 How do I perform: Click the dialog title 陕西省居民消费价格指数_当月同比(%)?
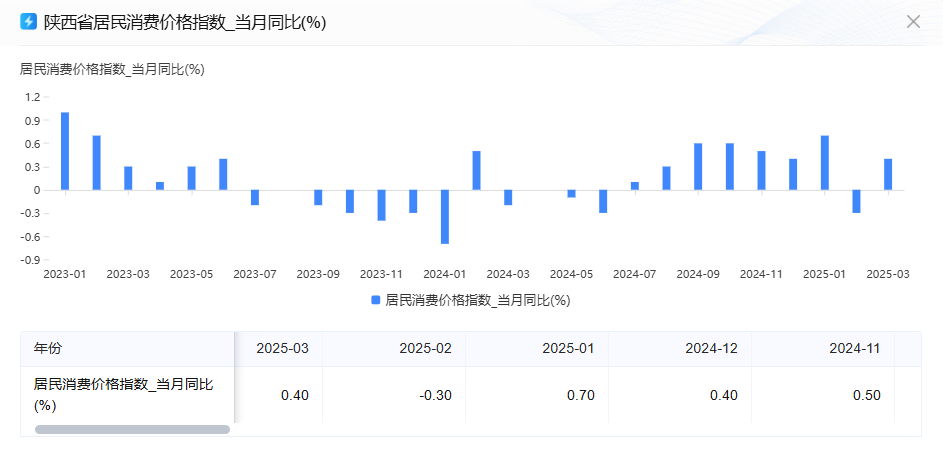pos(185,22)
